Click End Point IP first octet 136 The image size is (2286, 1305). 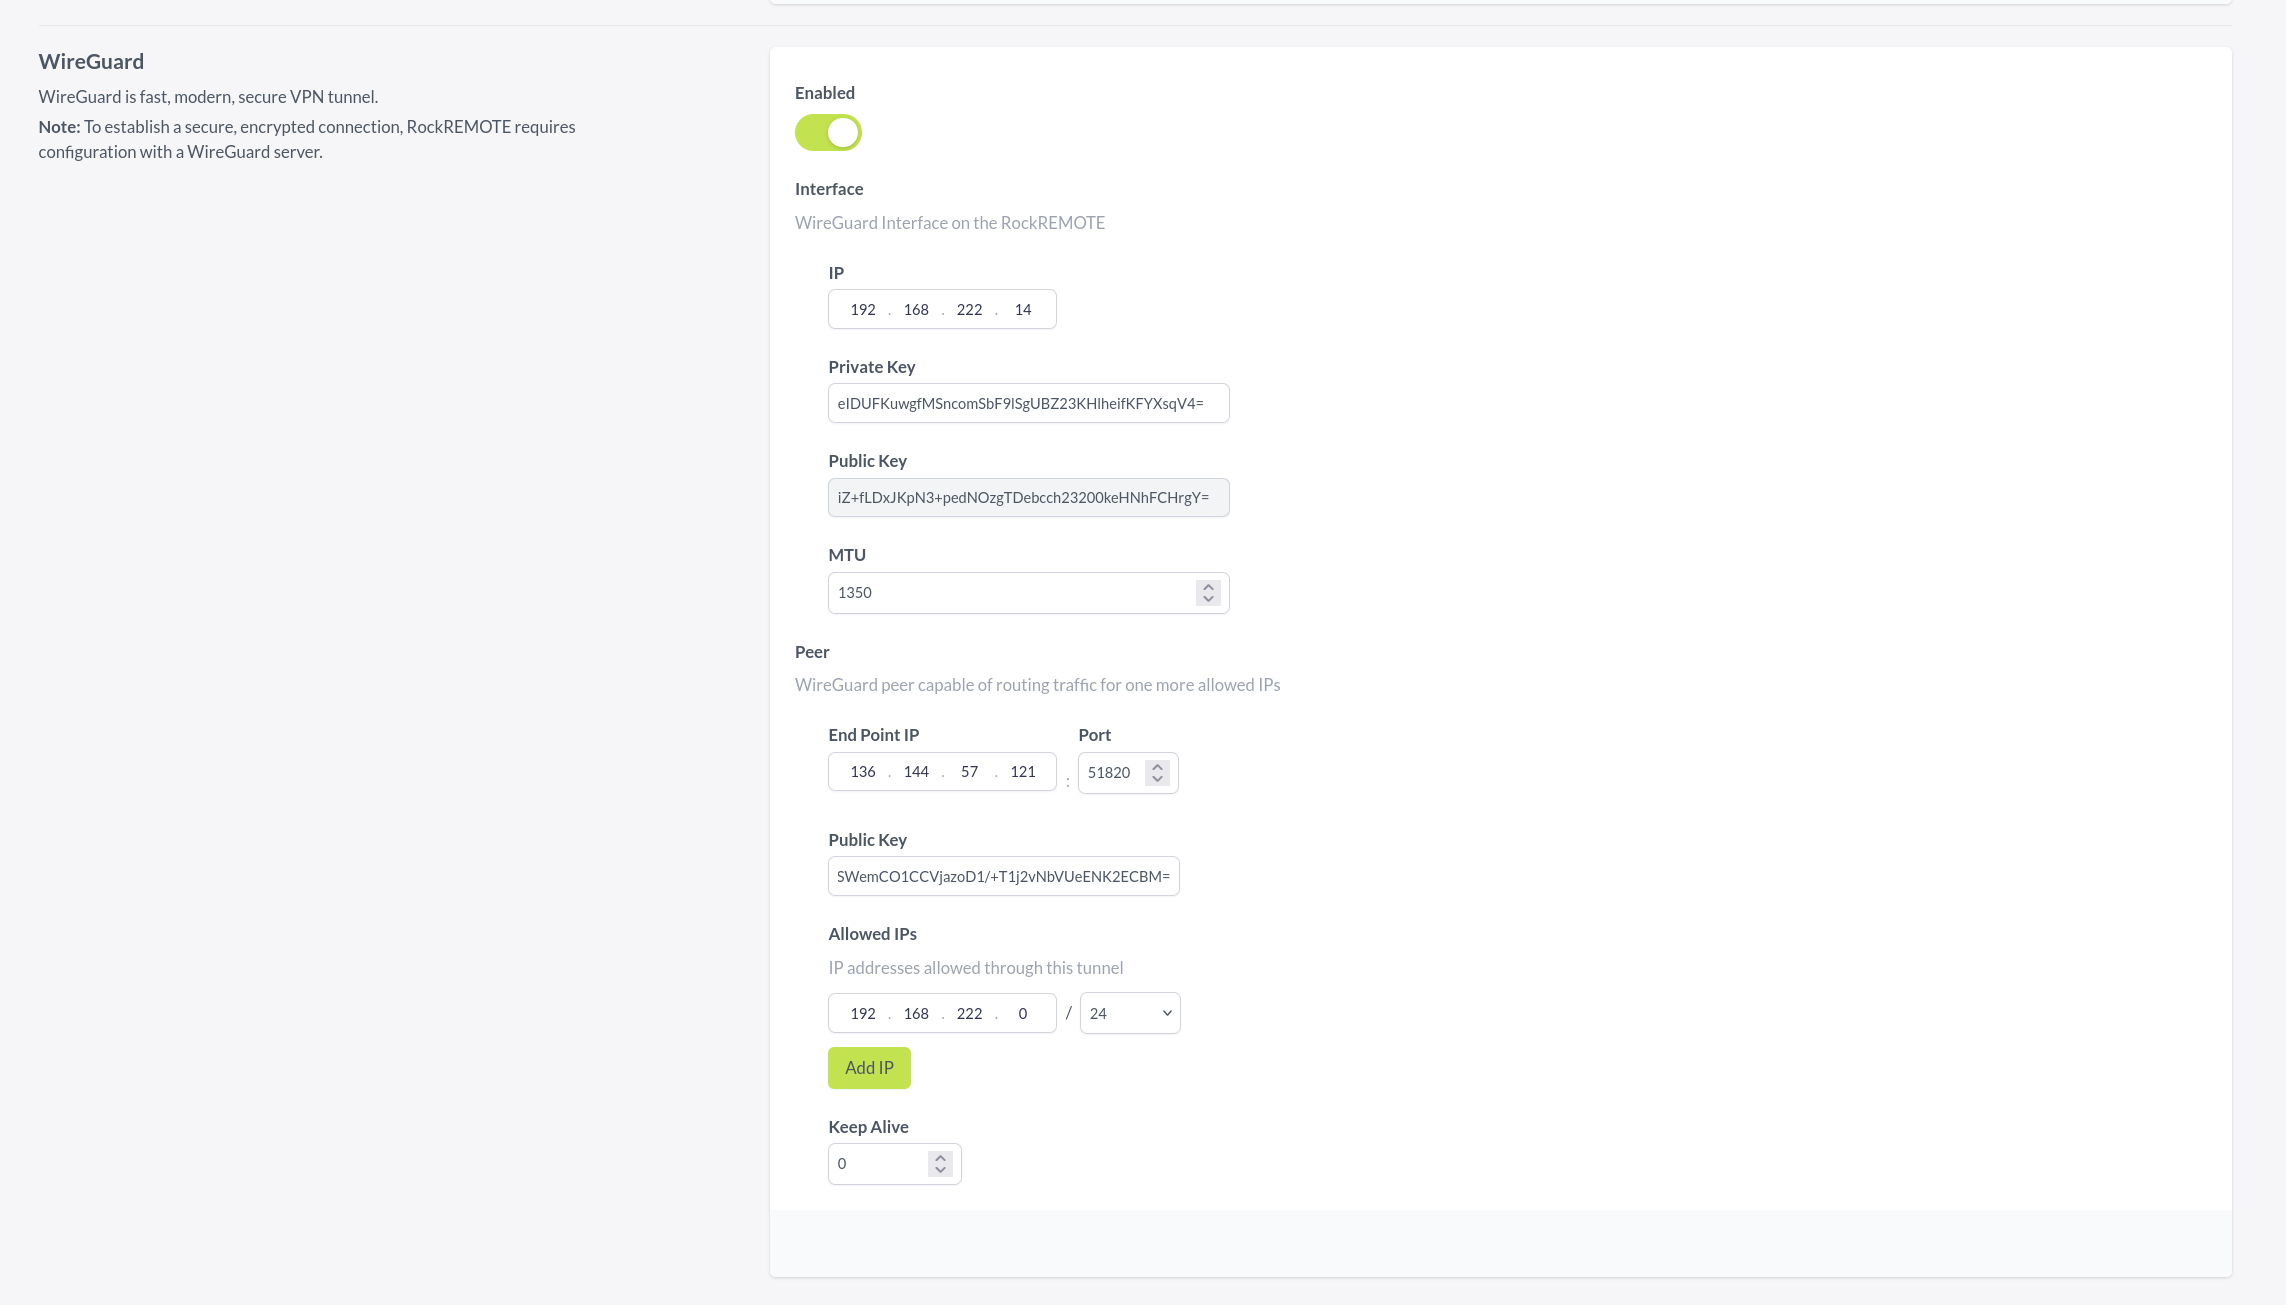tap(863, 772)
